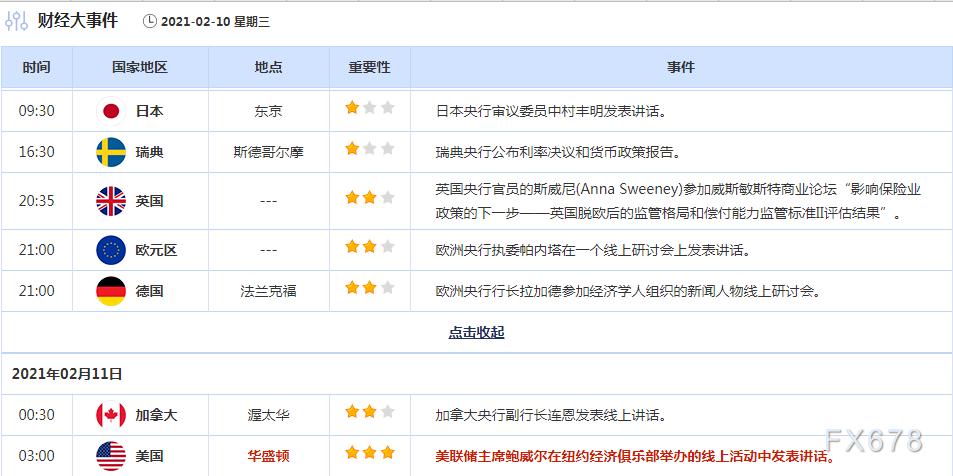Click the Sweden flag icon

click(x=111, y=152)
